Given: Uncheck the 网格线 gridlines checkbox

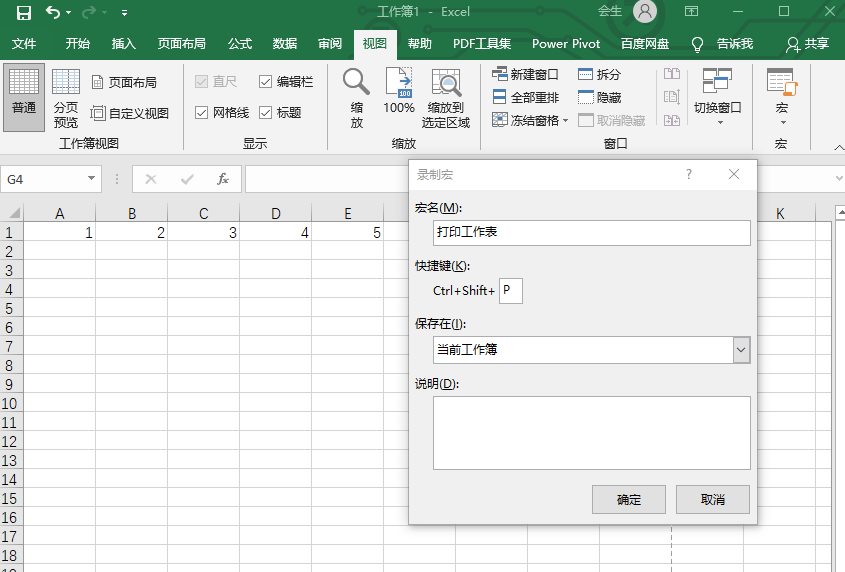Looking at the screenshot, I should click(202, 113).
